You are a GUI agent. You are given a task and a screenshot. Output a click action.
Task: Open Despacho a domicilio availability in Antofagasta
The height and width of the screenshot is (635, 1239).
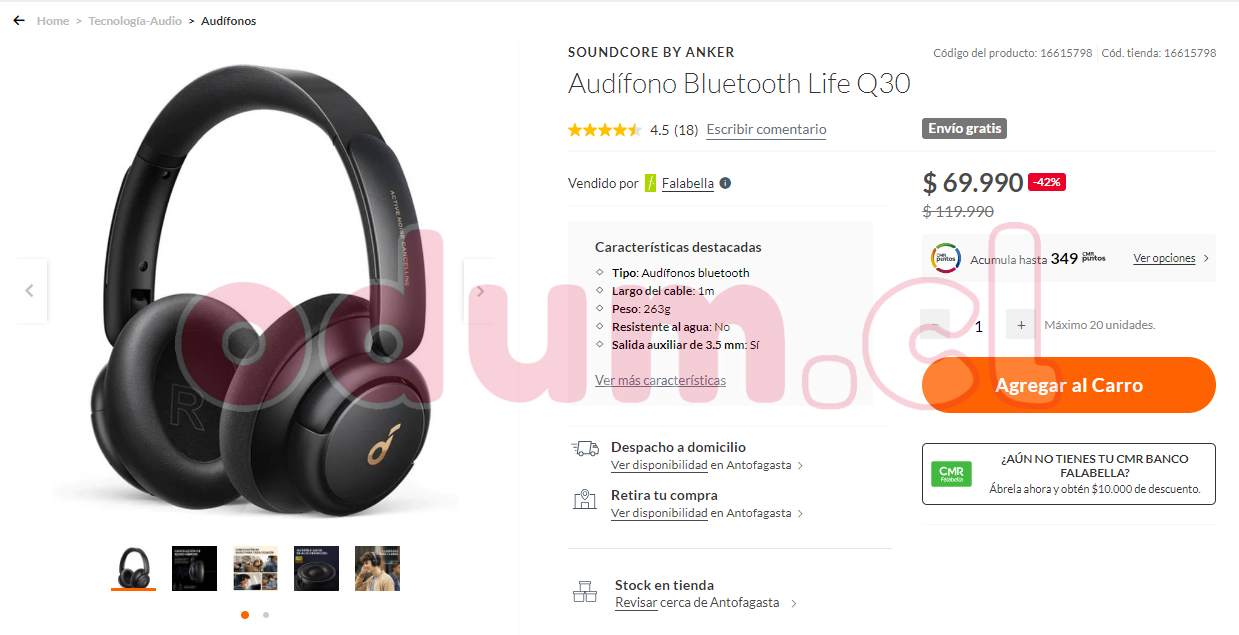coord(707,465)
